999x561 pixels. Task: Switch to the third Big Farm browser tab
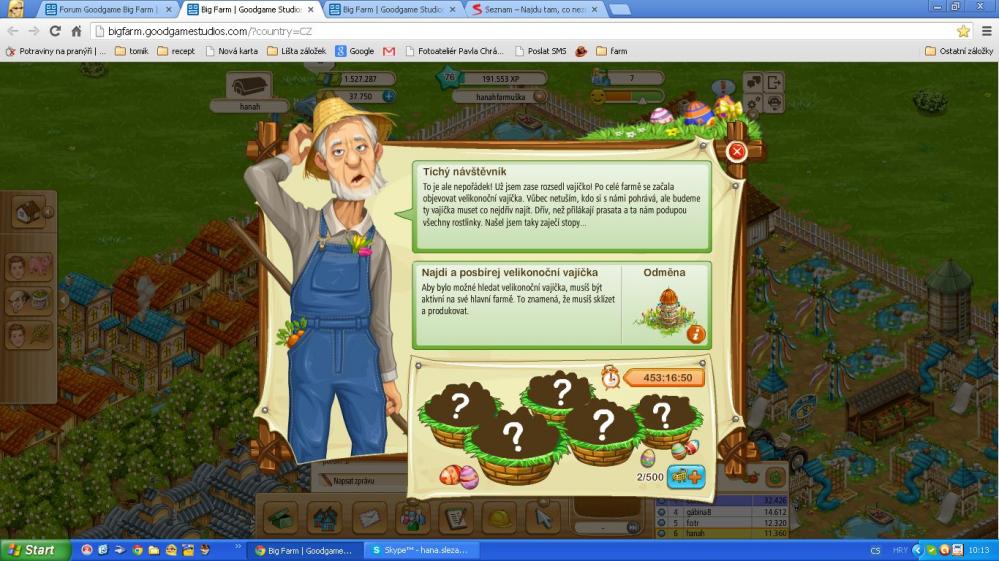click(x=392, y=10)
